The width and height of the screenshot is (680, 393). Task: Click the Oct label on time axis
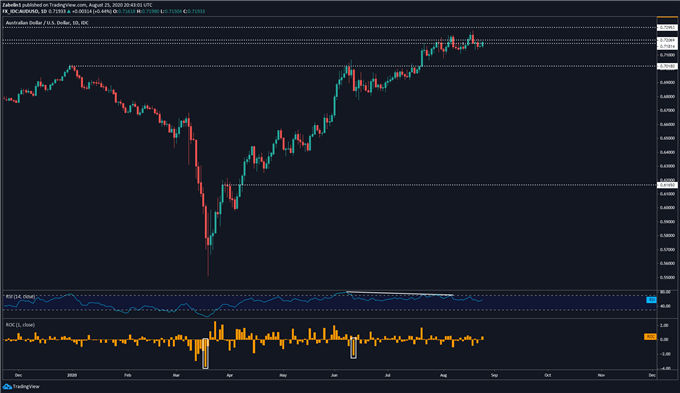[x=548, y=375]
